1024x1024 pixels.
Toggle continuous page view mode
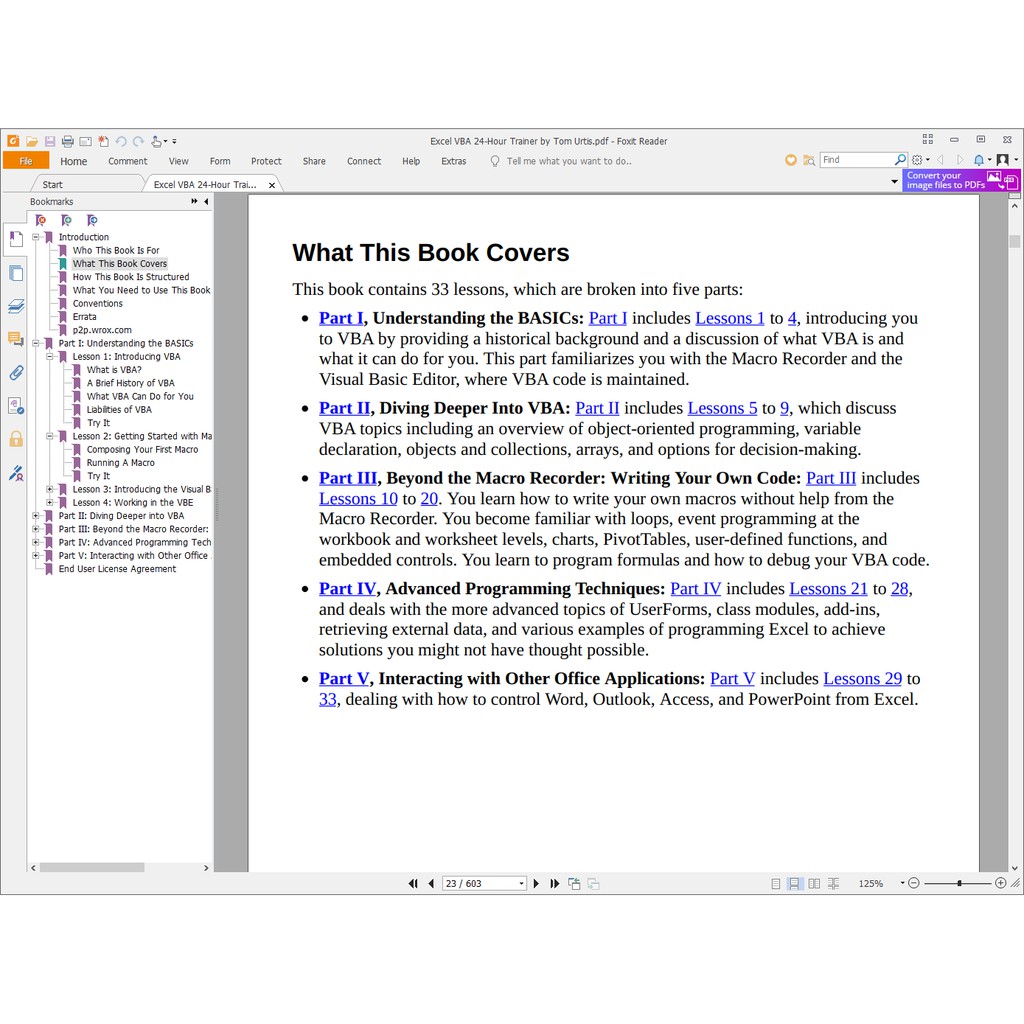click(x=794, y=884)
